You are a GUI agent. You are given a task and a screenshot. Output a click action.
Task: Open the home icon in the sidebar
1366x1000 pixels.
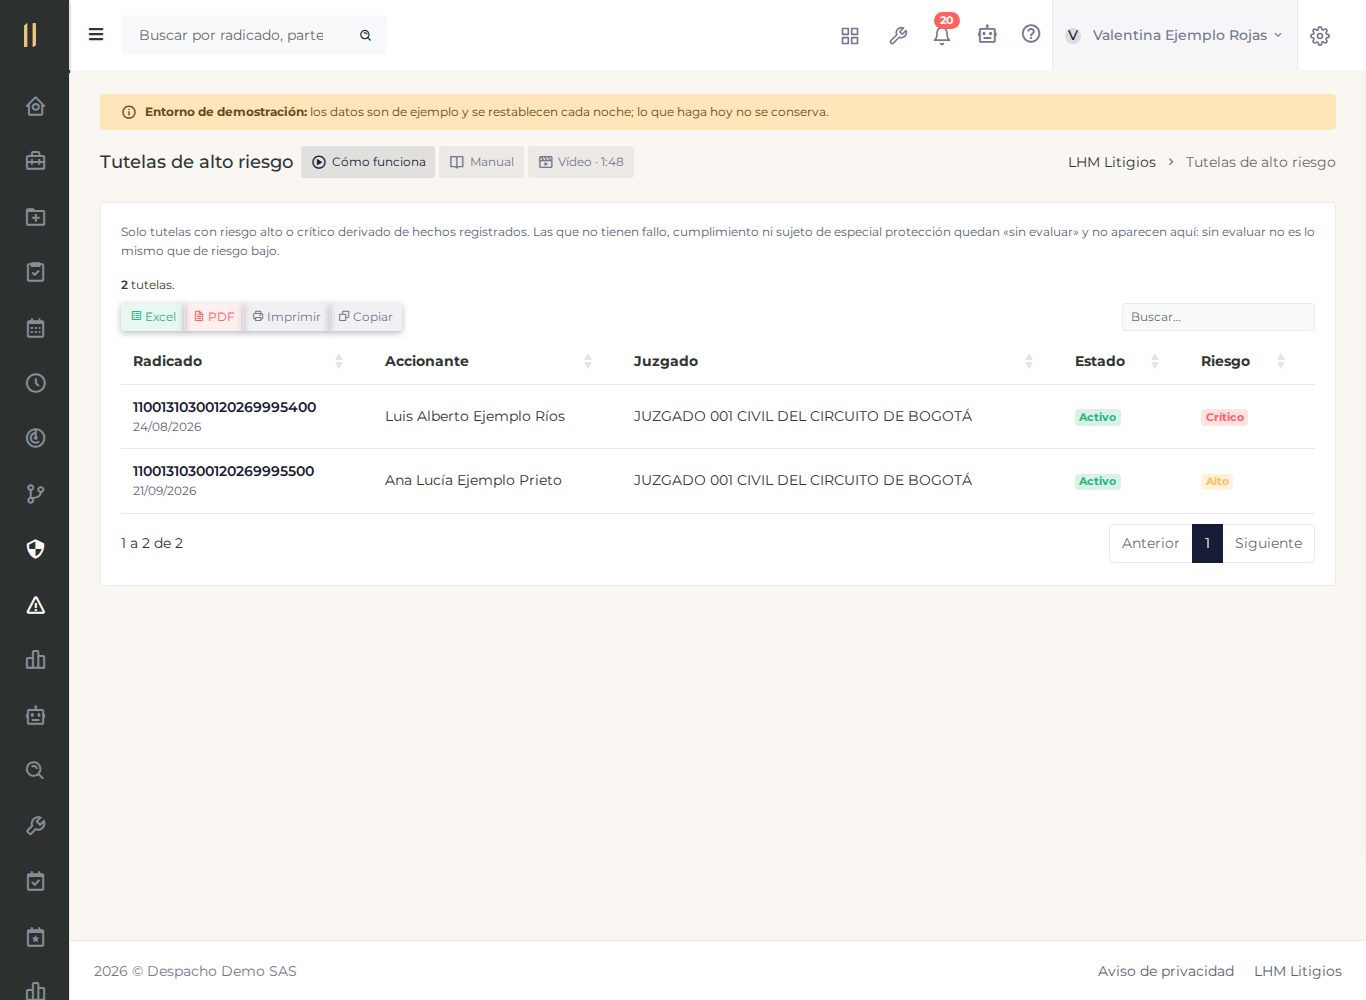pos(35,106)
